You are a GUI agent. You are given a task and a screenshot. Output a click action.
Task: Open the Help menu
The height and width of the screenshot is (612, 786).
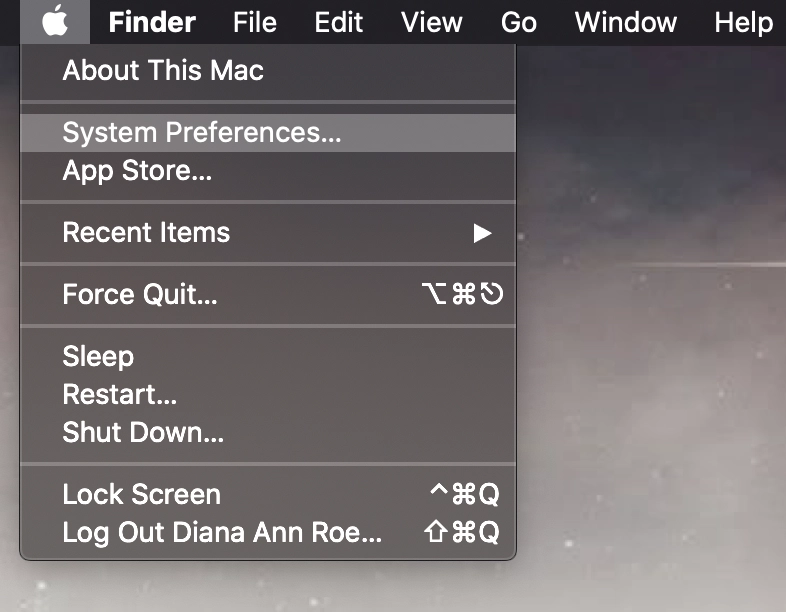tap(744, 23)
